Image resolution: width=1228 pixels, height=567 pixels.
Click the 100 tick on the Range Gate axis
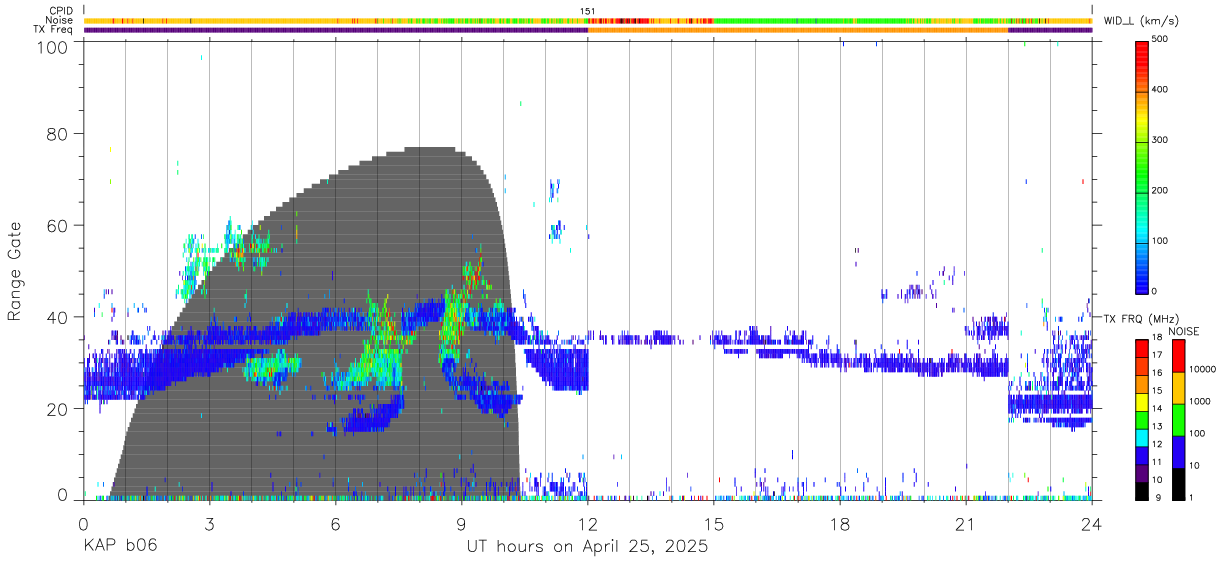click(53, 47)
